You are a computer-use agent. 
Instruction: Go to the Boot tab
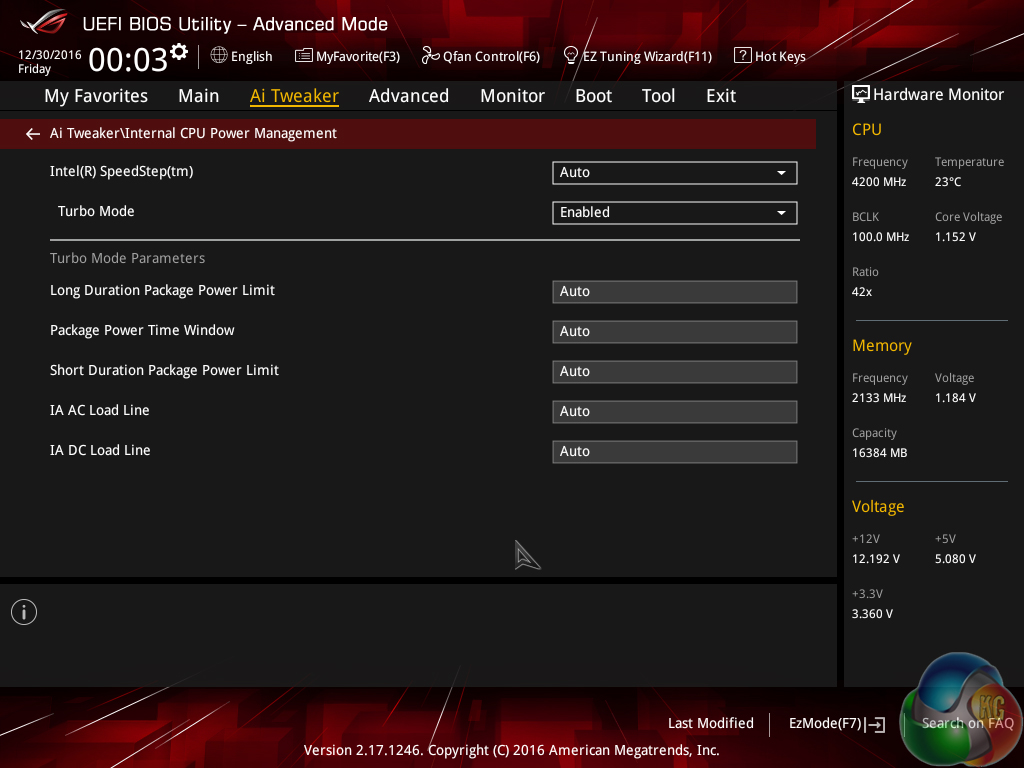coord(593,96)
